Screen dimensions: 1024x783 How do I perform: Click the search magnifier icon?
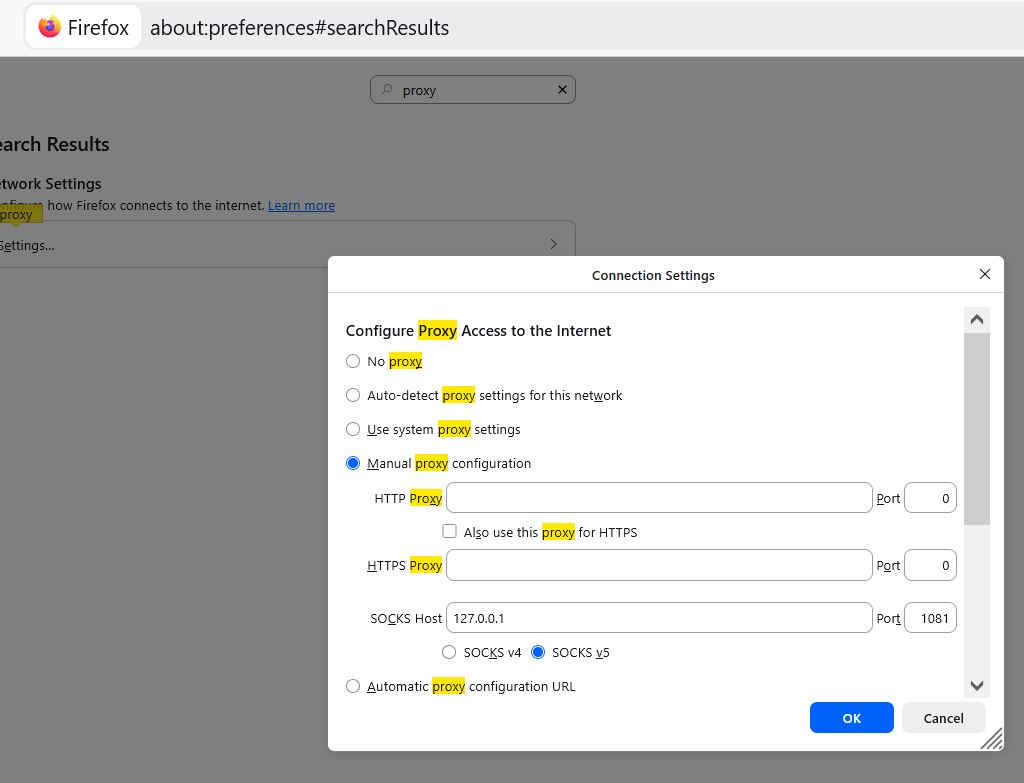388,90
